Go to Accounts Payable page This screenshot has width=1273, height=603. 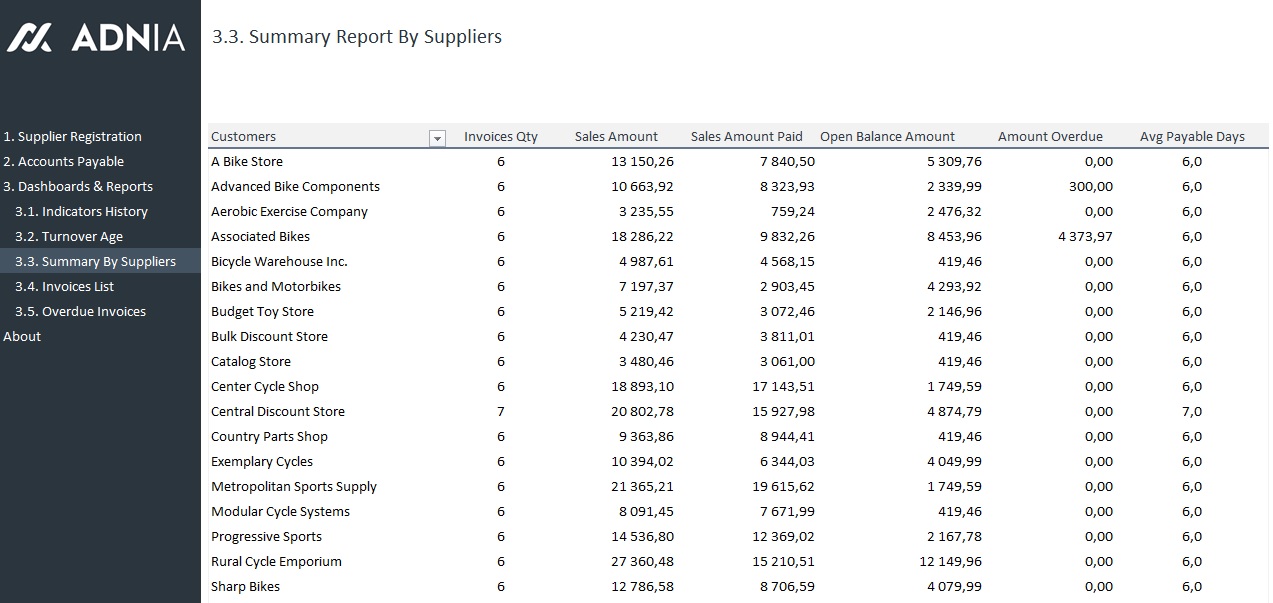point(64,162)
